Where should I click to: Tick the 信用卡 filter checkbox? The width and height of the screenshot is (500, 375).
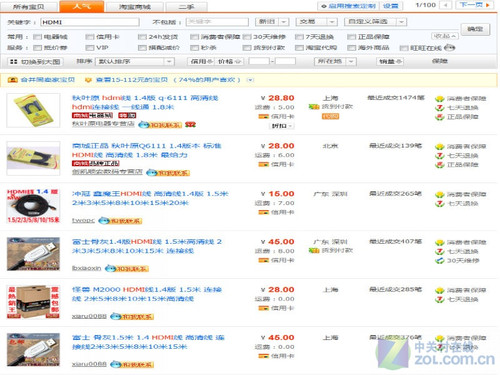click(90, 37)
